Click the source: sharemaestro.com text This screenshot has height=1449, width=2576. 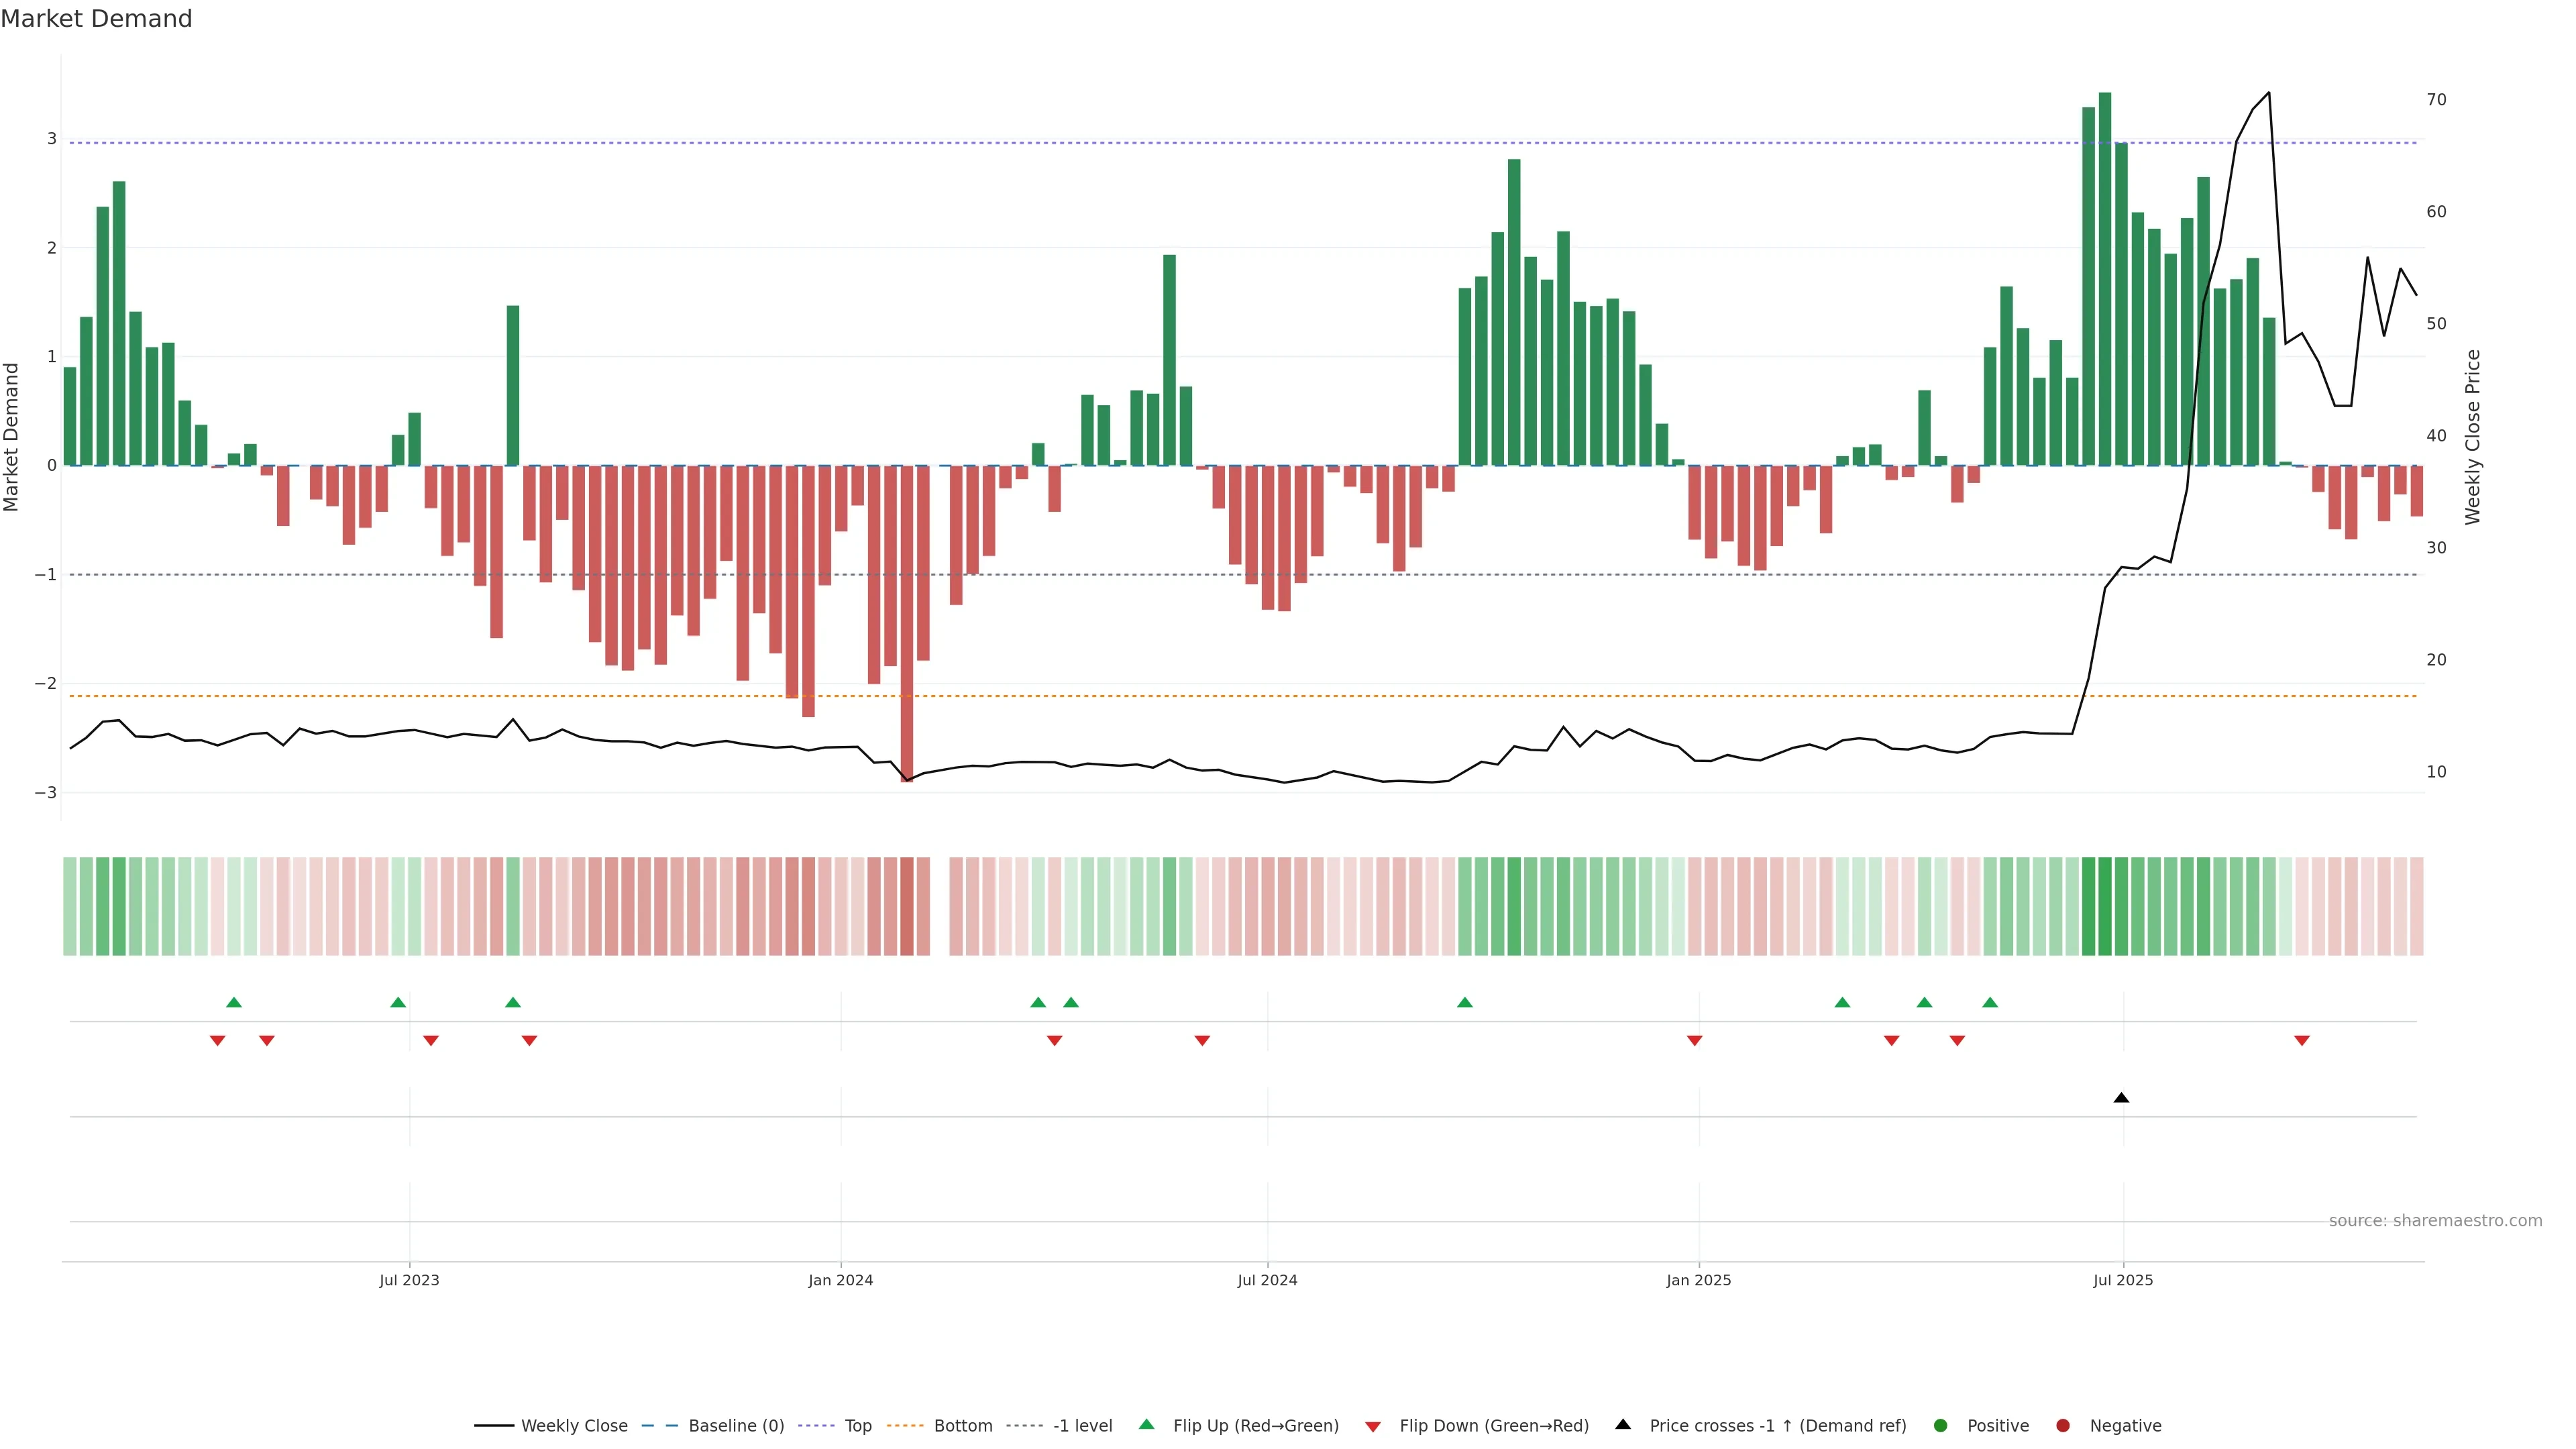[x=2435, y=1221]
